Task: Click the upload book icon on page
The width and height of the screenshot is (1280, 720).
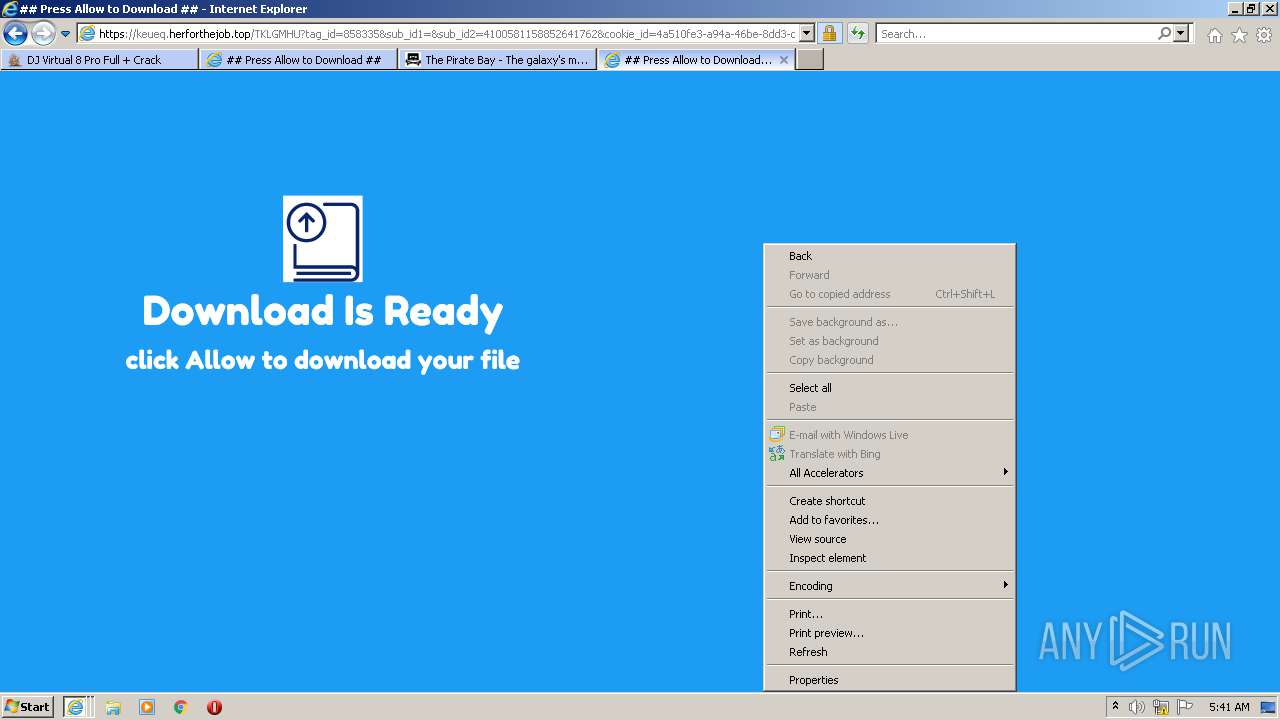Action: point(322,239)
